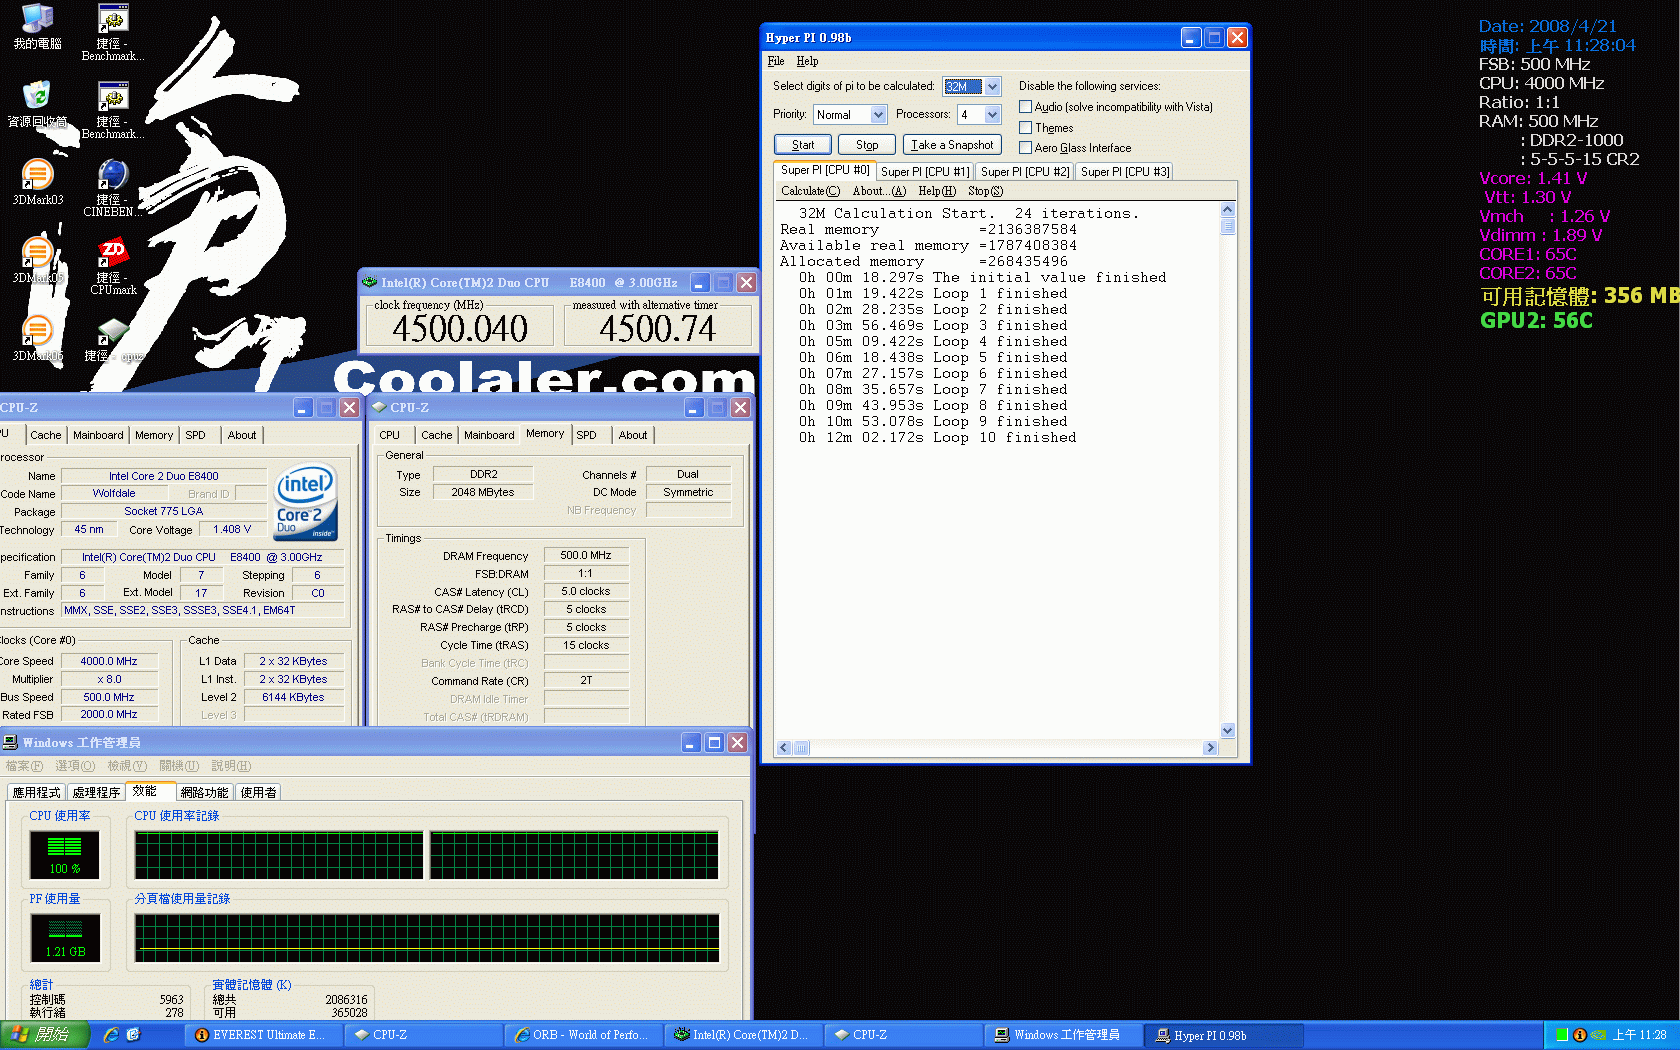This screenshot has width=1680, height=1050.
Task: Enable the Audio services checkbox in Hyper PI
Action: (1025, 107)
